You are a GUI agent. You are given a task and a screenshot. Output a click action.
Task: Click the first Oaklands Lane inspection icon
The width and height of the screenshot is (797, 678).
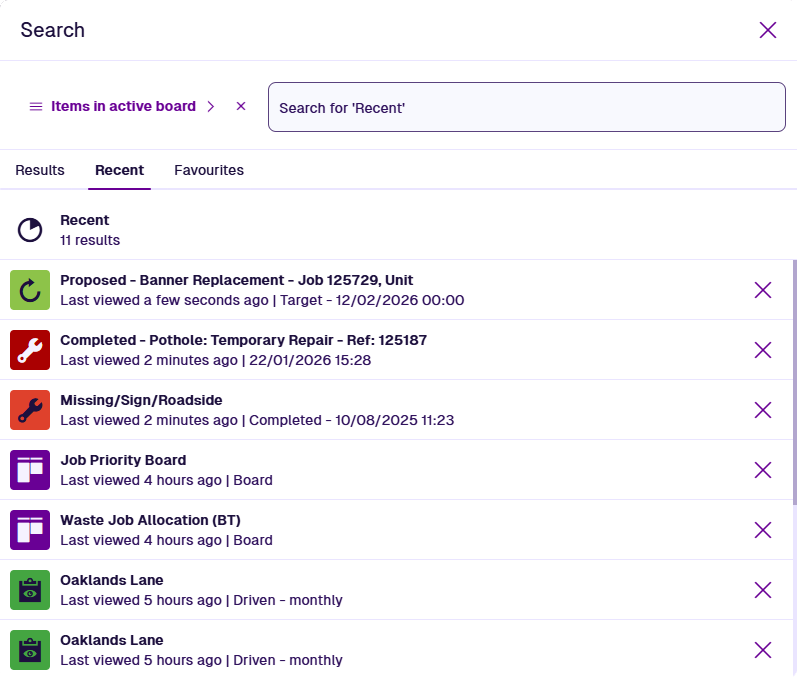[x=30, y=590]
